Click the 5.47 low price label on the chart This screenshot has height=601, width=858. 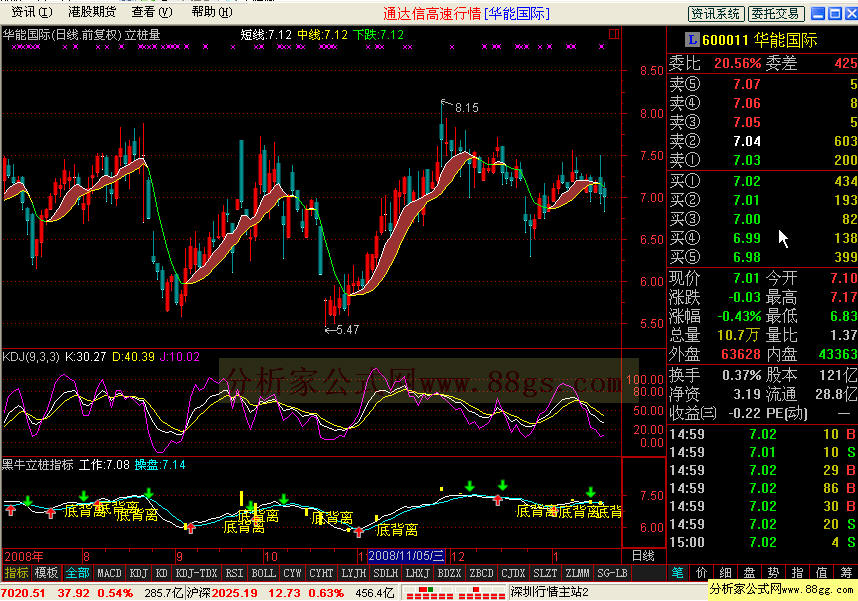(348, 330)
